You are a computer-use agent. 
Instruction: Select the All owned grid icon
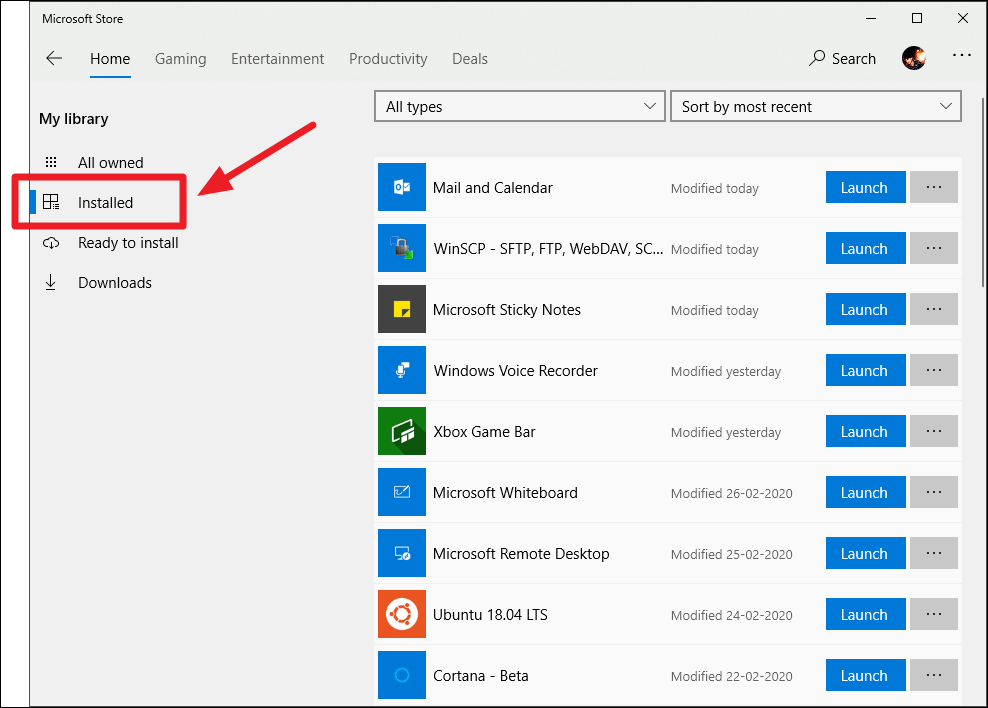tap(51, 162)
